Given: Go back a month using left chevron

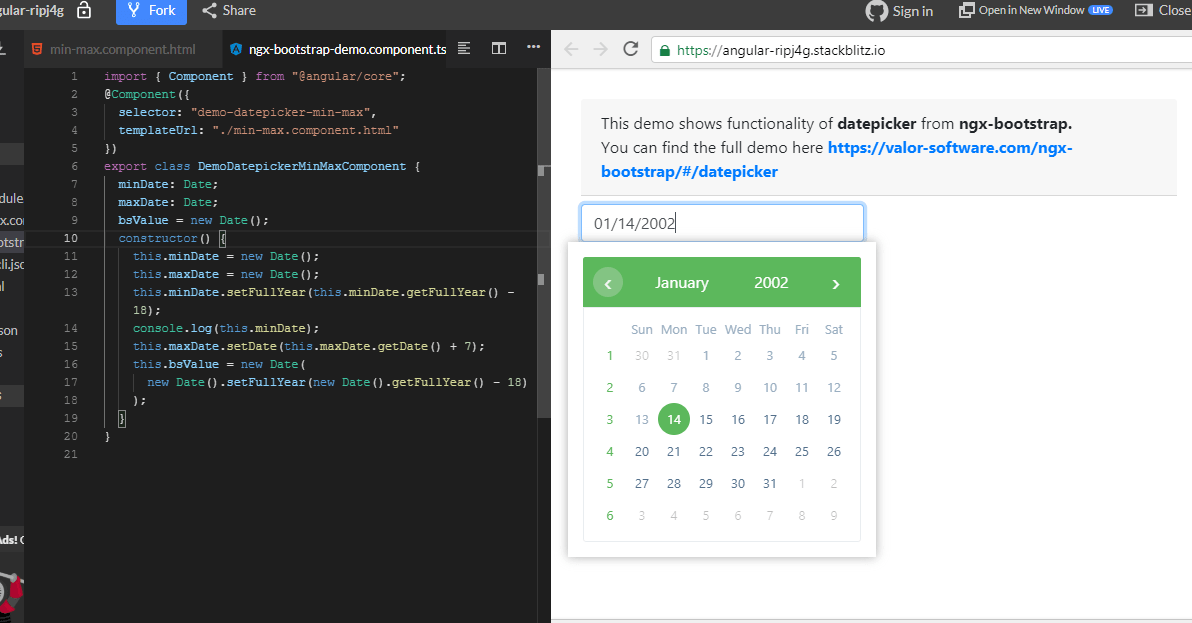Looking at the screenshot, I should click(x=608, y=283).
